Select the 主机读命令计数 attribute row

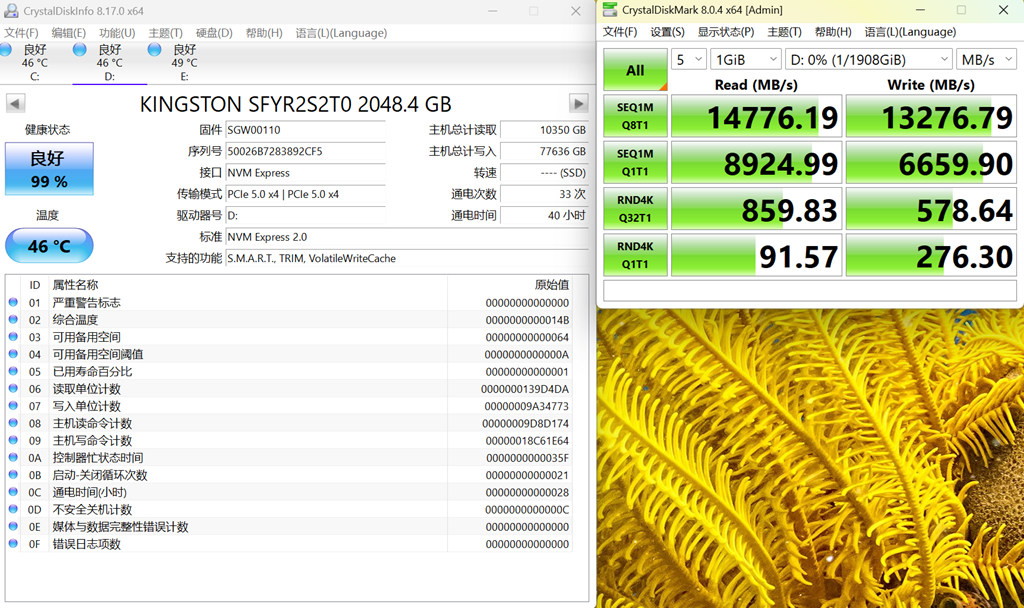(289, 423)
